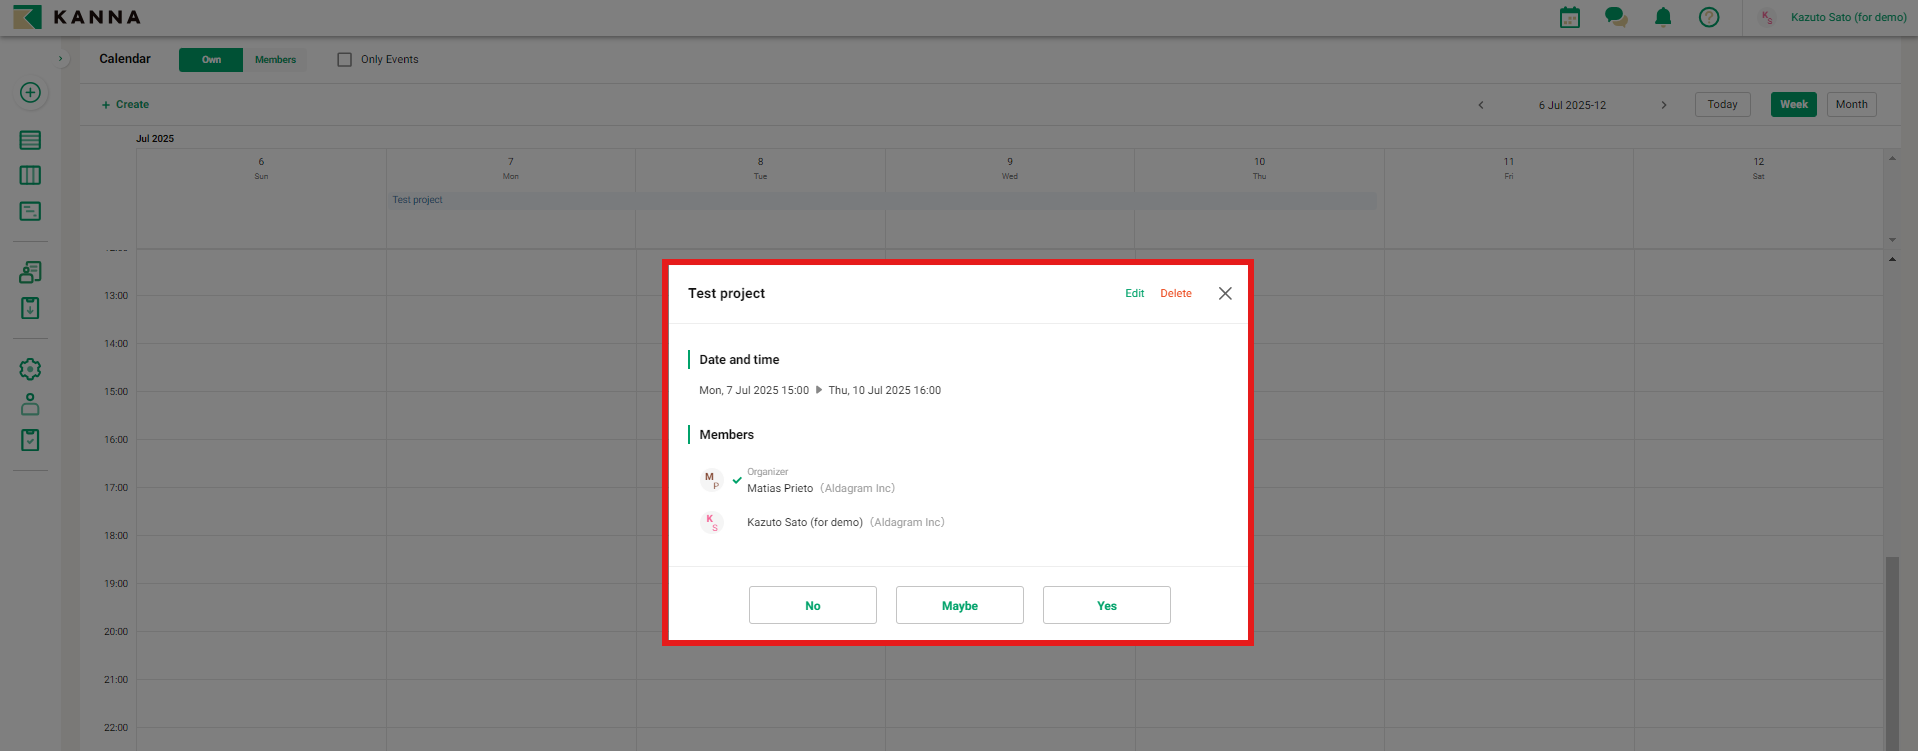The width and height of the screenshot is (1918, 751).
Task: Open the board columns icon in the sidebar
Action: tap(30, 175)
